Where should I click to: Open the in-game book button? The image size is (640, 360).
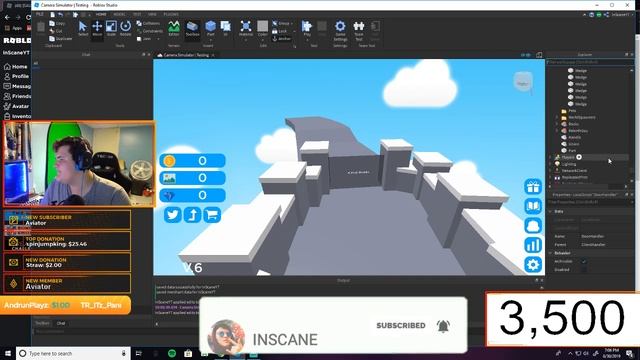point(533,206)
